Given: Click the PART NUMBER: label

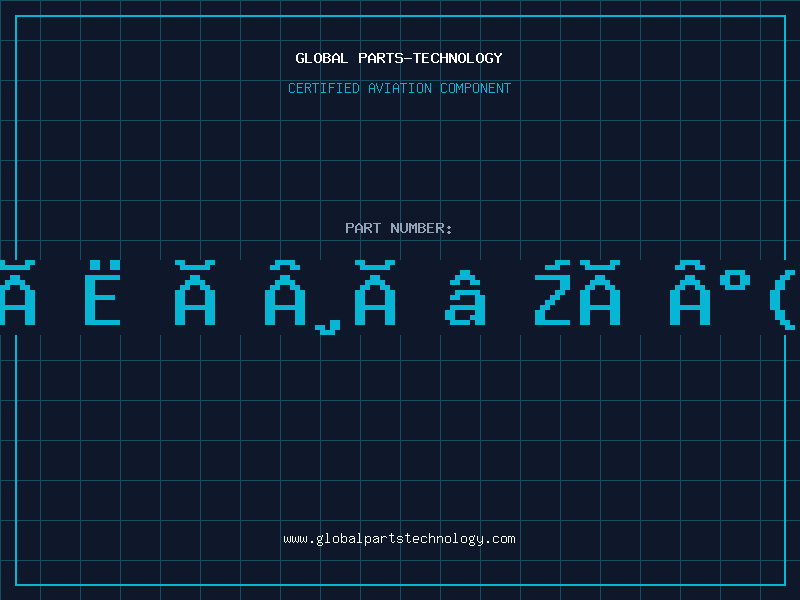Looking at the screenshot, I should (399, 228).
